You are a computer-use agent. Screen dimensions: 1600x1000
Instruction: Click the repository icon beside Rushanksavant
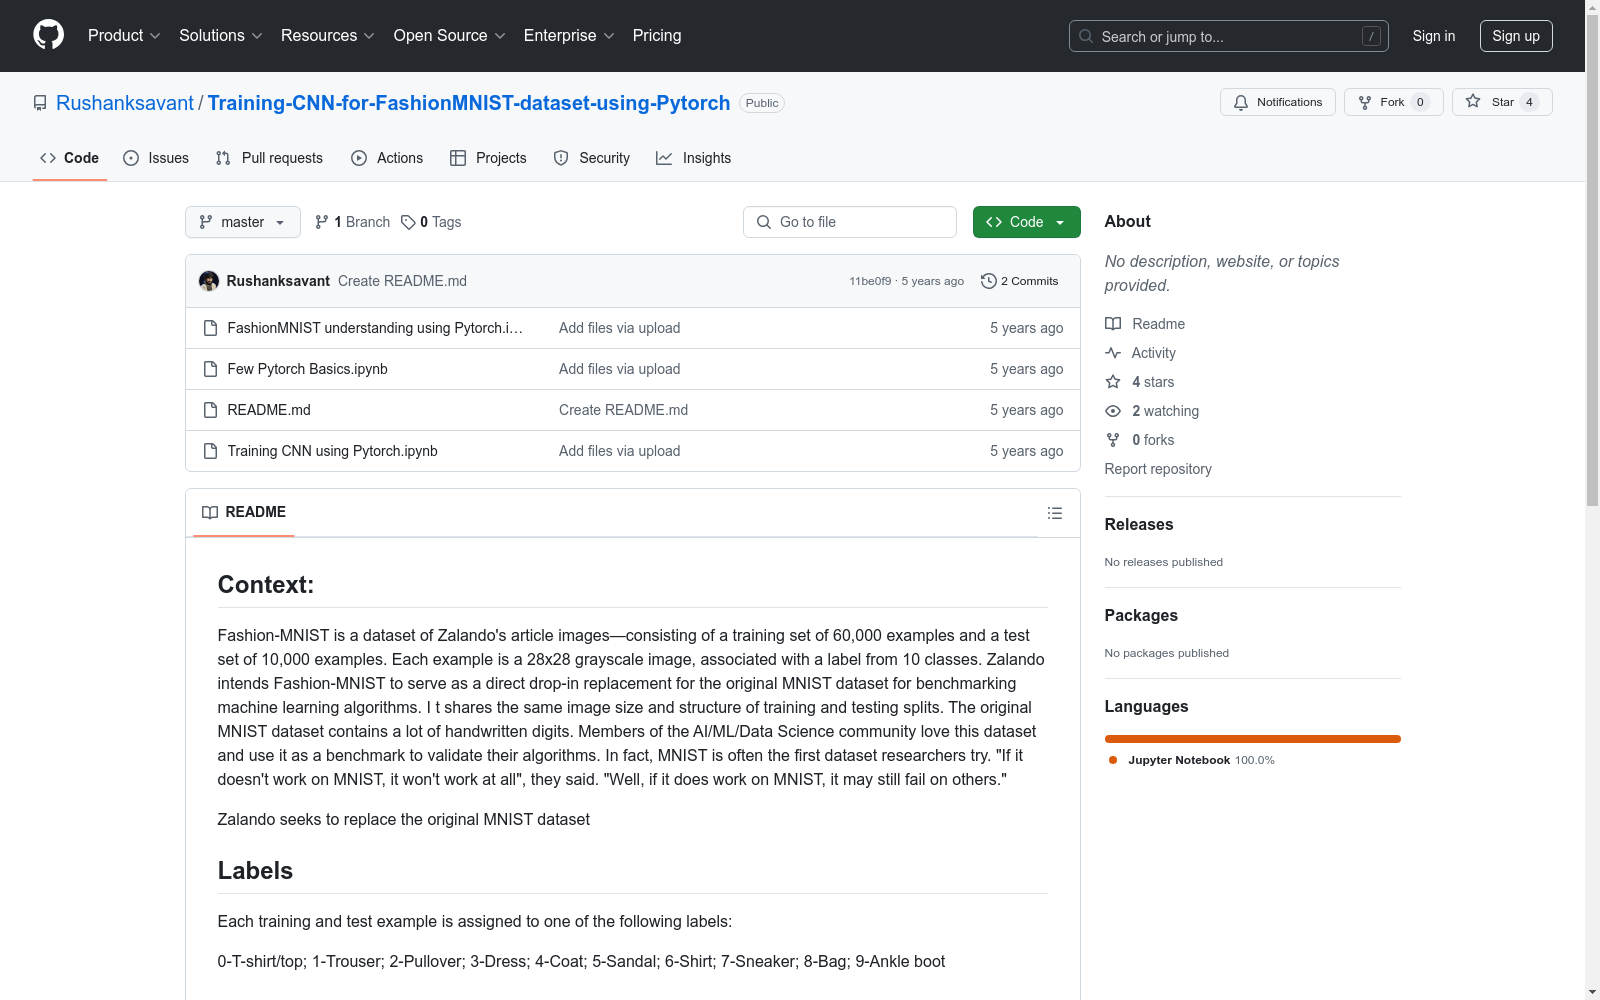click(40, 103)
